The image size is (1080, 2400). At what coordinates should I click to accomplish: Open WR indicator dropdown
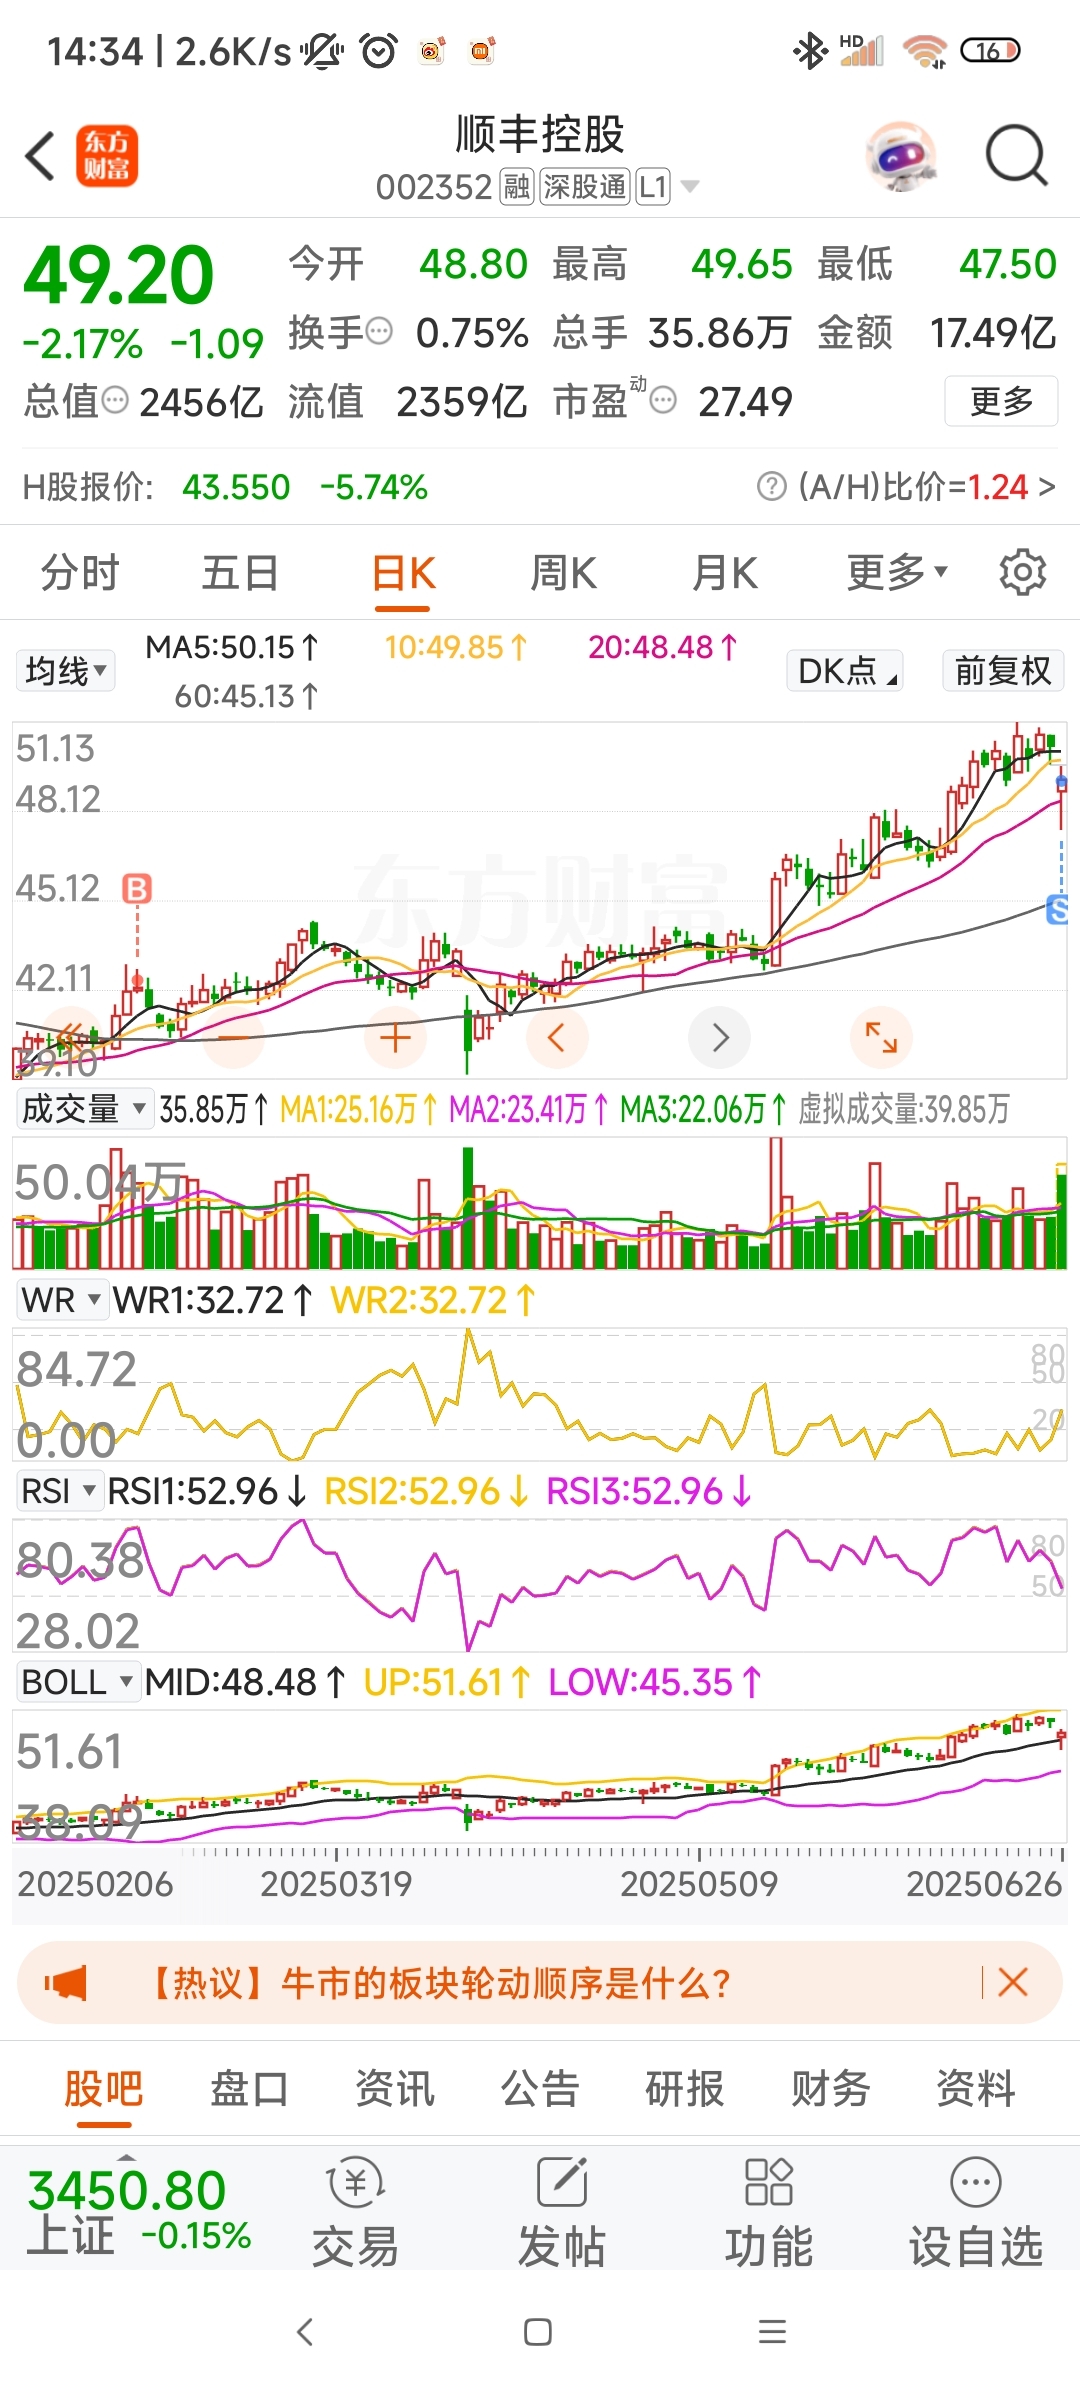[61, 1300]
